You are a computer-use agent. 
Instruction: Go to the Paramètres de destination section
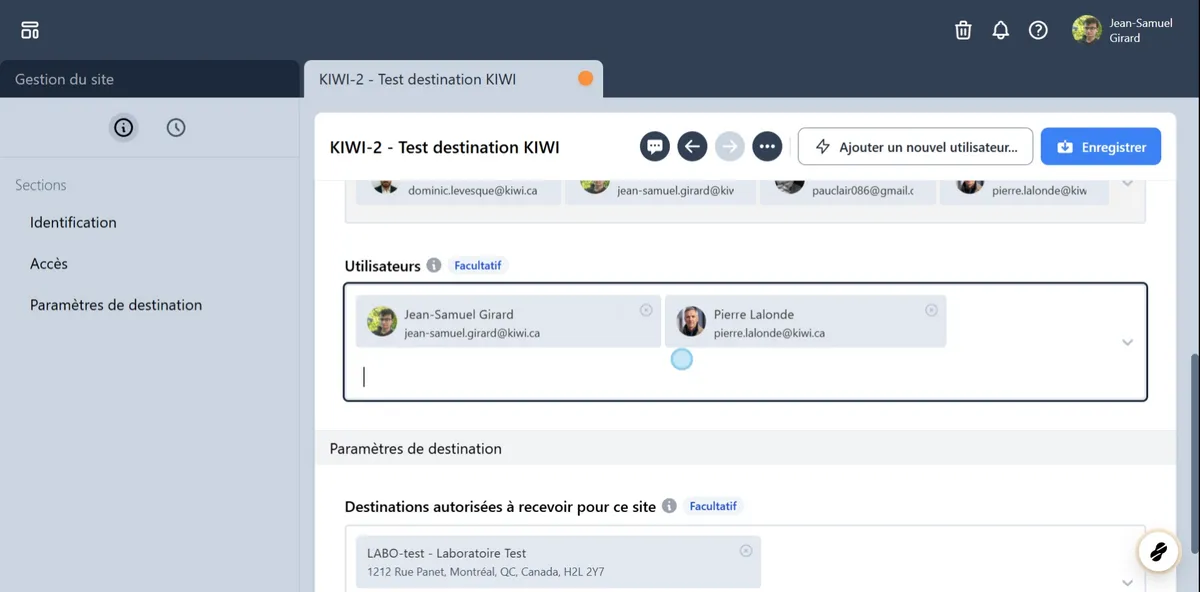tap(116, 305)
